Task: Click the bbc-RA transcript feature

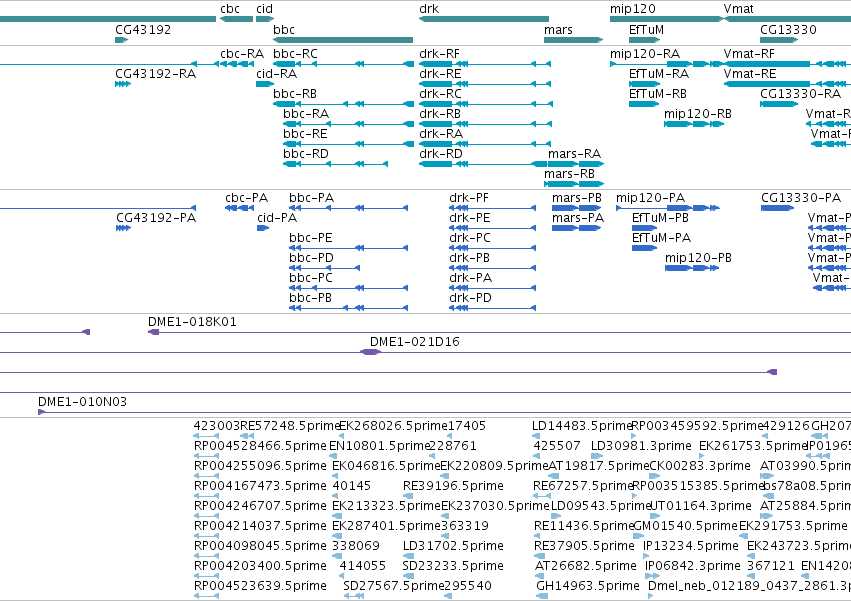Action: tap(348, 124)
